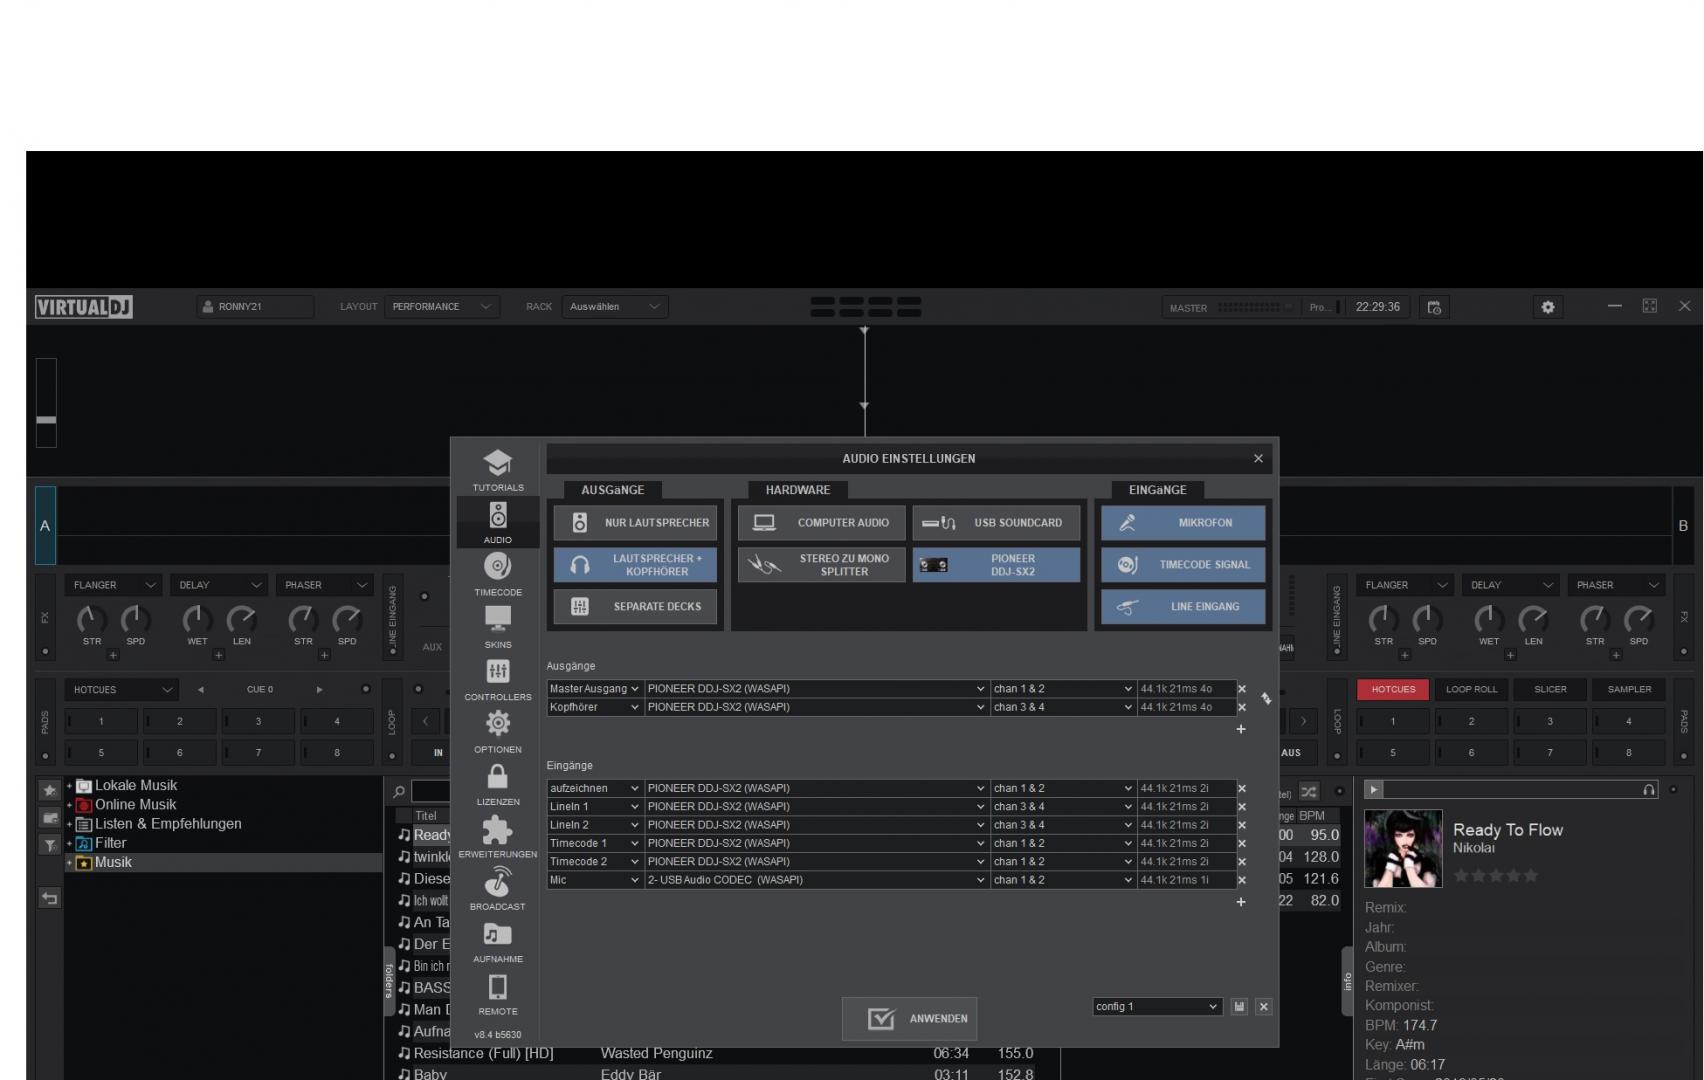The image size is (1704, 1080).
Task: Choose Computer Audio hardware
Action: (x=821, y=523)
